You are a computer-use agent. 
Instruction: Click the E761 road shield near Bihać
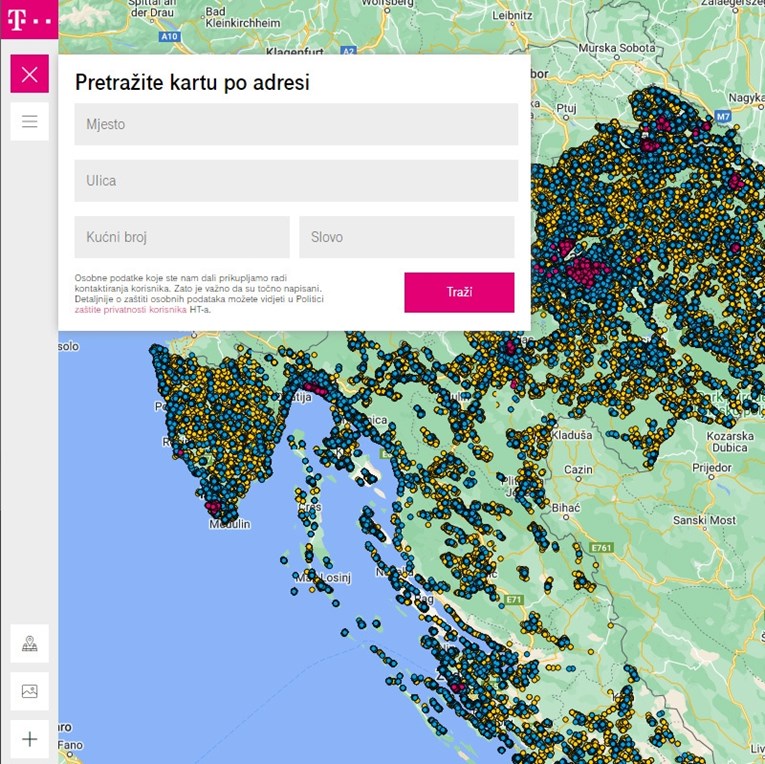[601, 548]
